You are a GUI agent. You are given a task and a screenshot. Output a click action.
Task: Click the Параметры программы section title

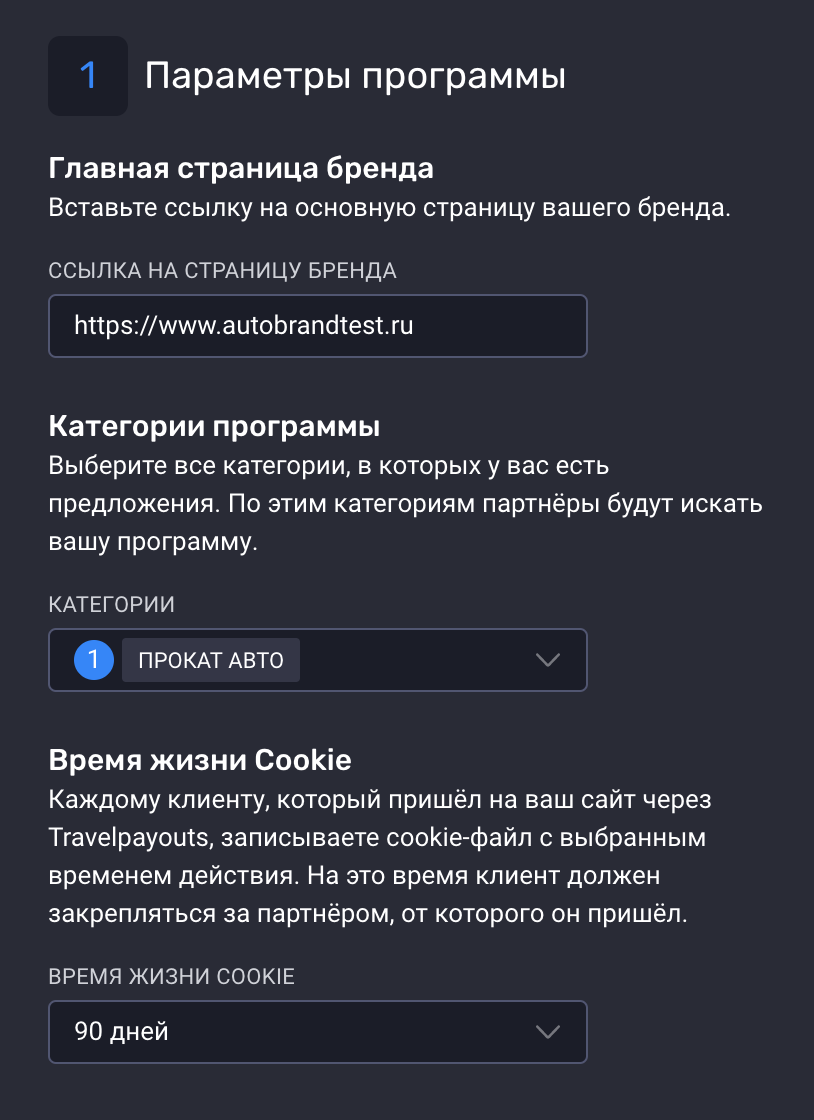tap(355, 76)
